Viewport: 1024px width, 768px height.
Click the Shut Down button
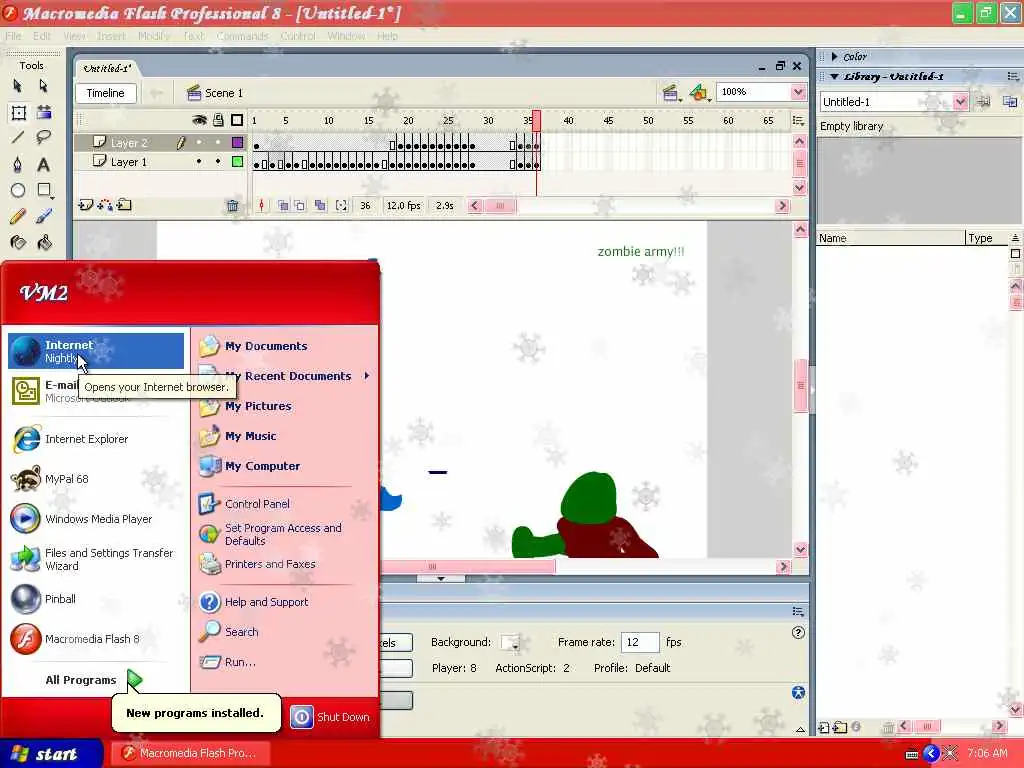330,717
